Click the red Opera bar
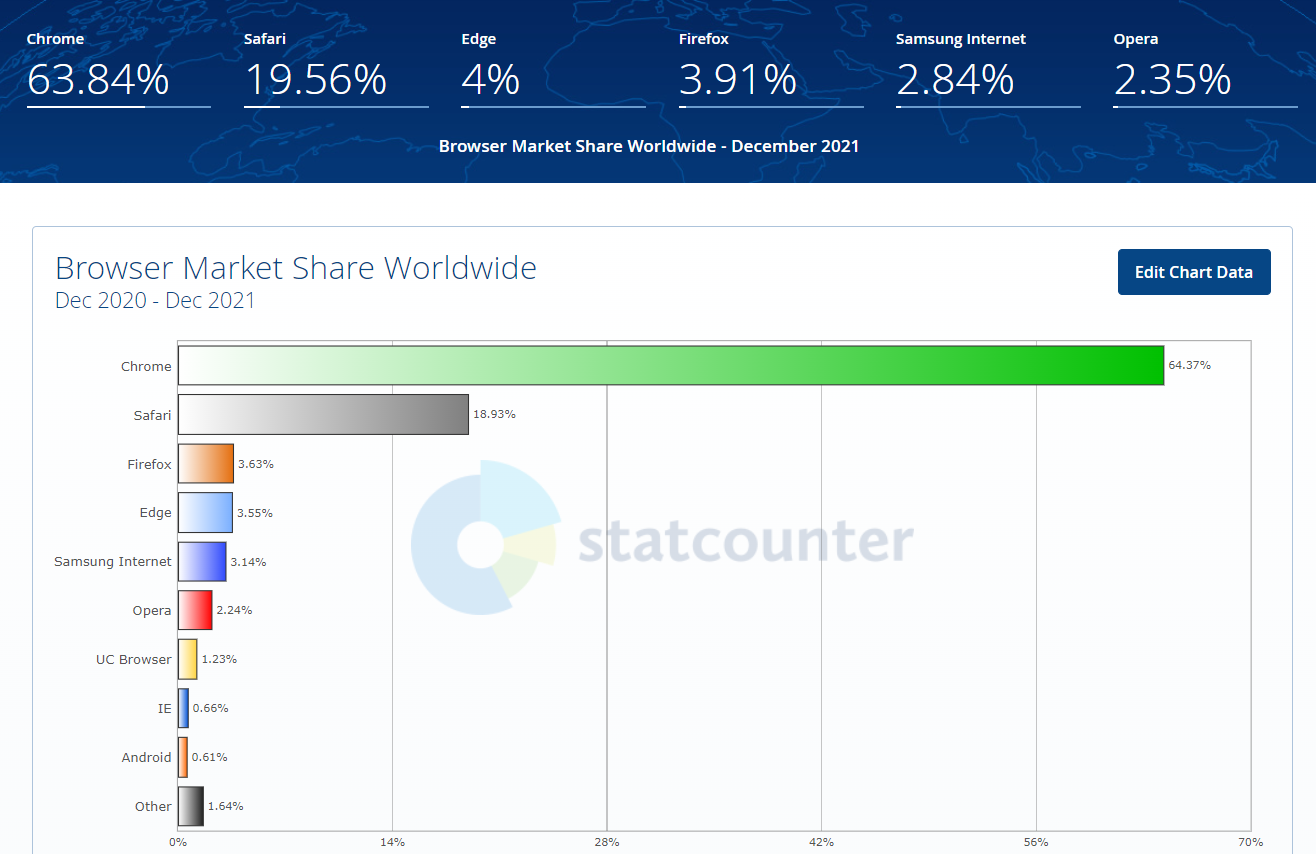Screen dimensions: 1316x854 195,610
